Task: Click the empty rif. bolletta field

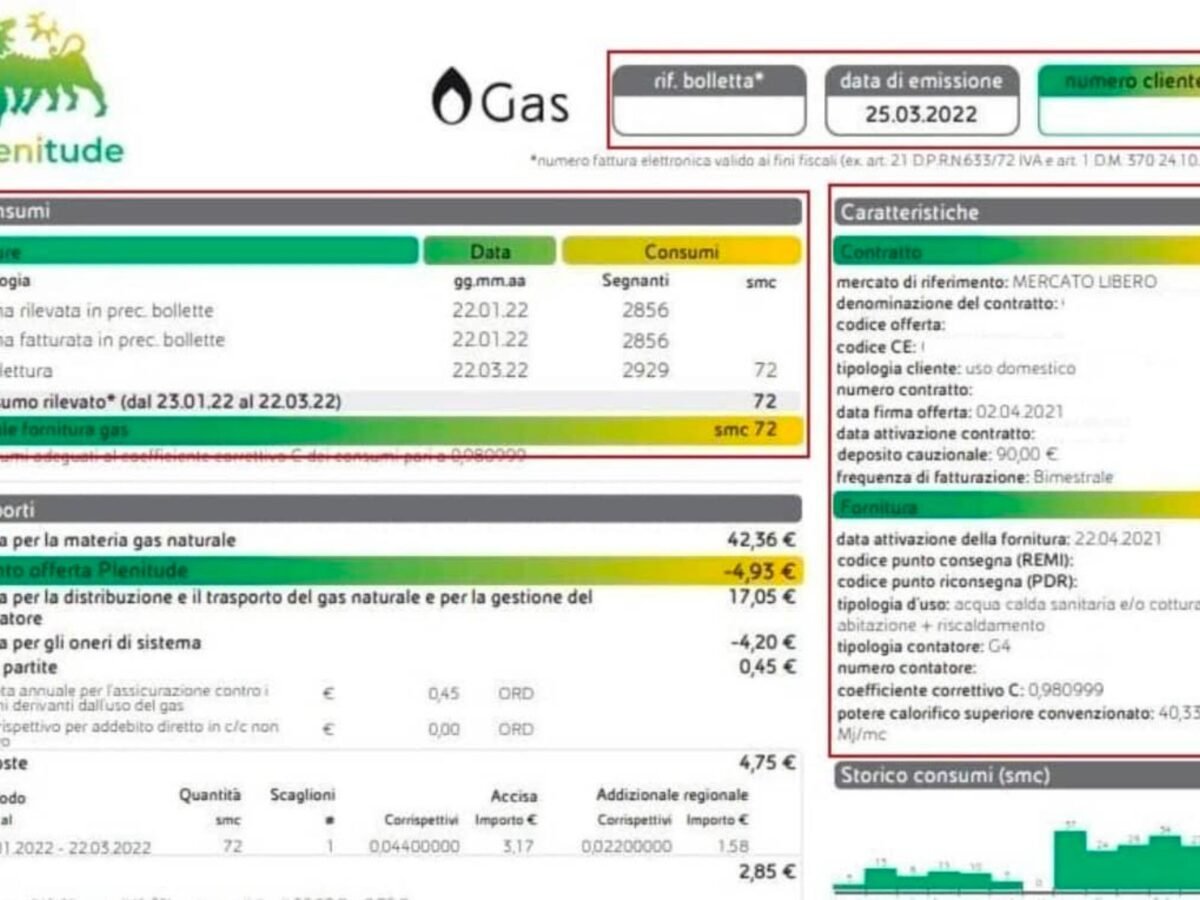Action: point(709,116)
